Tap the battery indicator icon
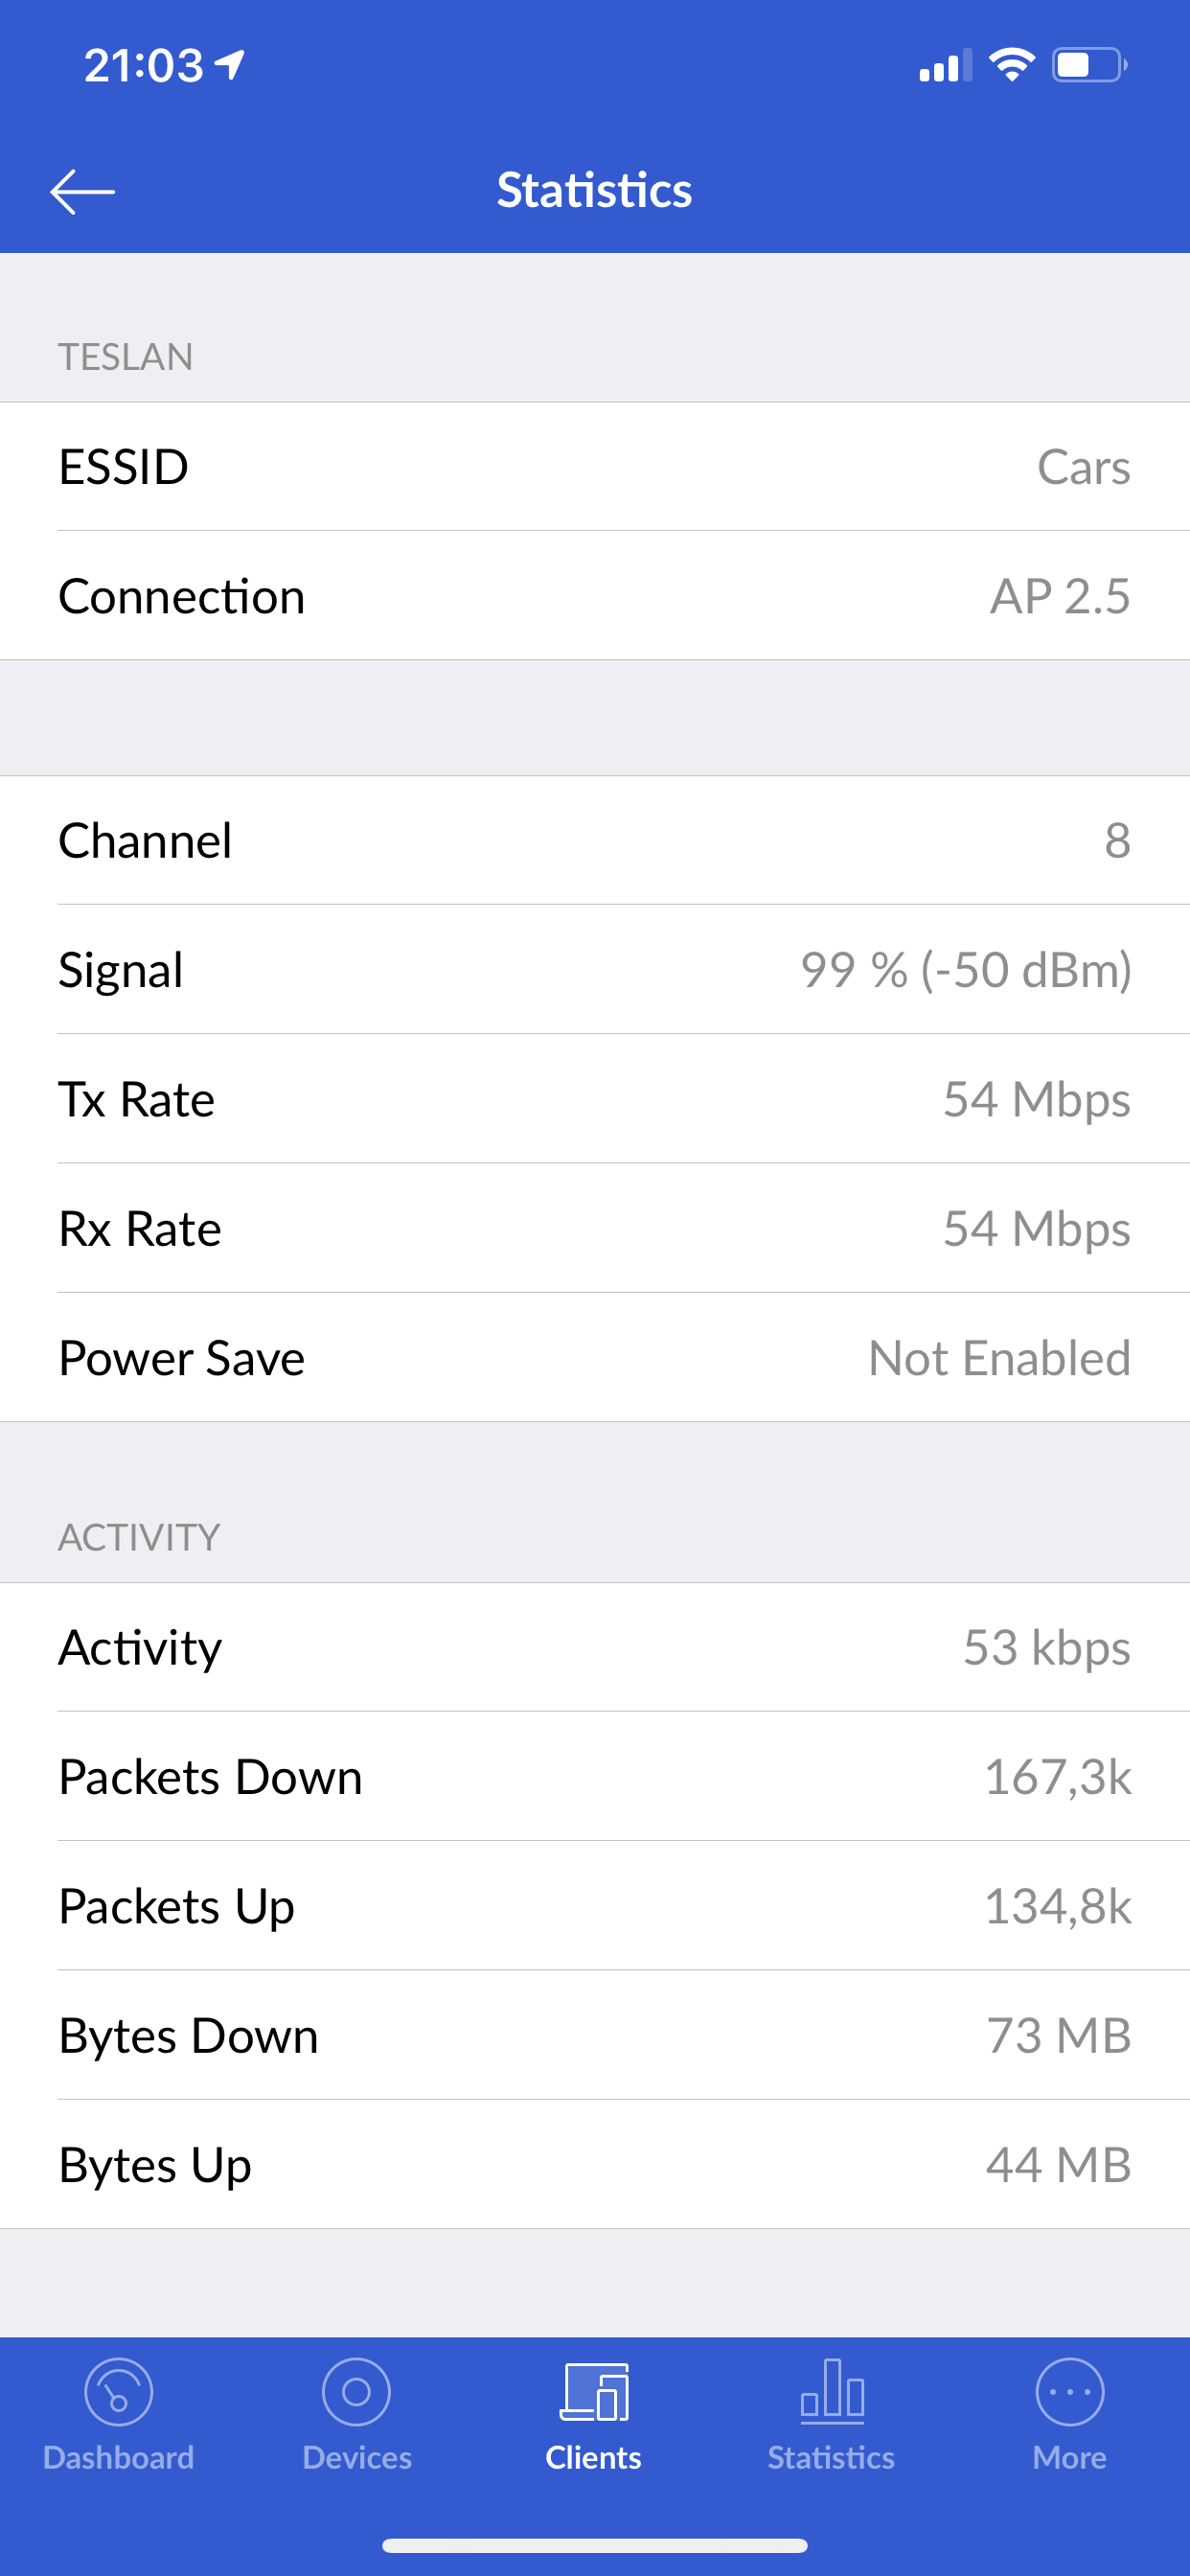The height and width of the screenshot is (2576, 1190). (1090, 65)
